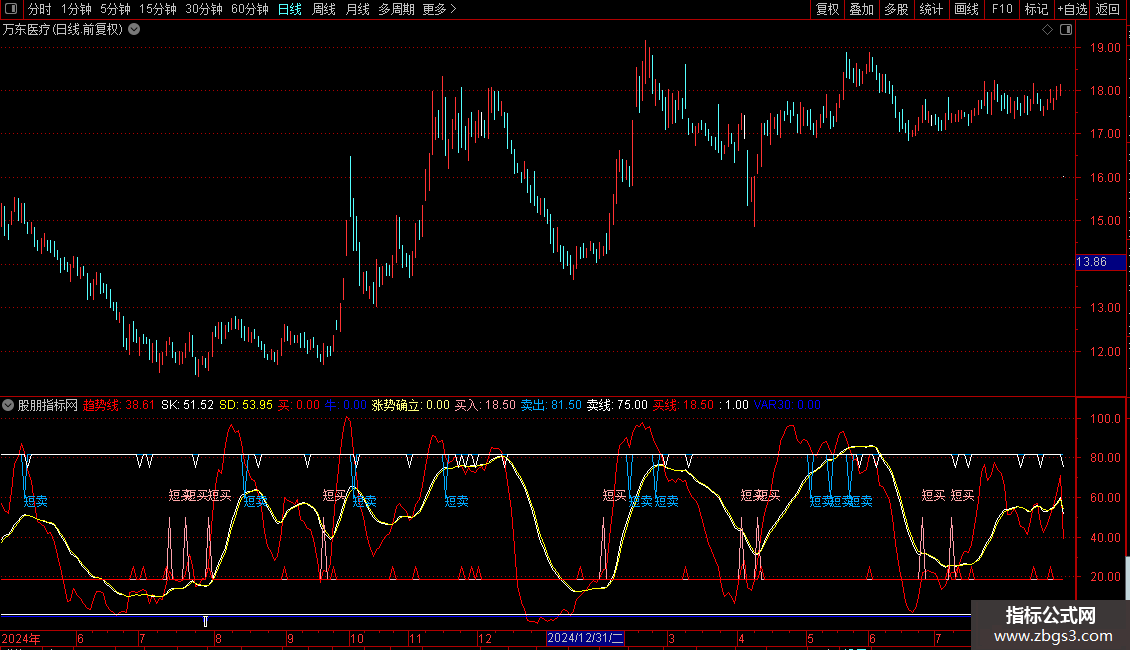Viewport: 1130px width, 650px height.
Task: Toggle the left side panel icon
Action: coord(11,9)
